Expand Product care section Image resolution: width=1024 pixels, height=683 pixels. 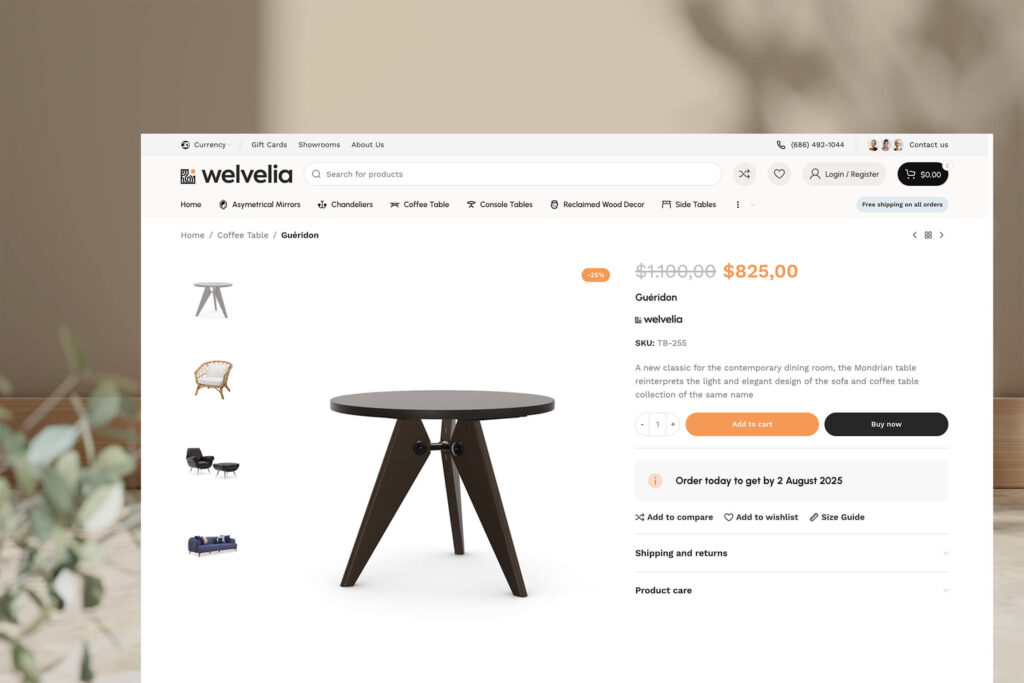tap(792, 590)
